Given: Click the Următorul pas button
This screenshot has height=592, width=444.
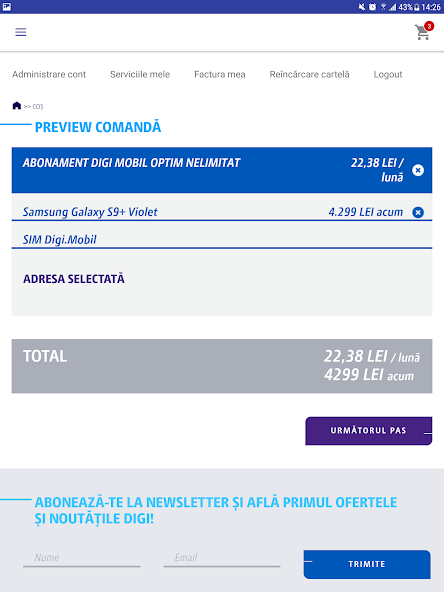Looking at the screenshot, I should point(368,431).
